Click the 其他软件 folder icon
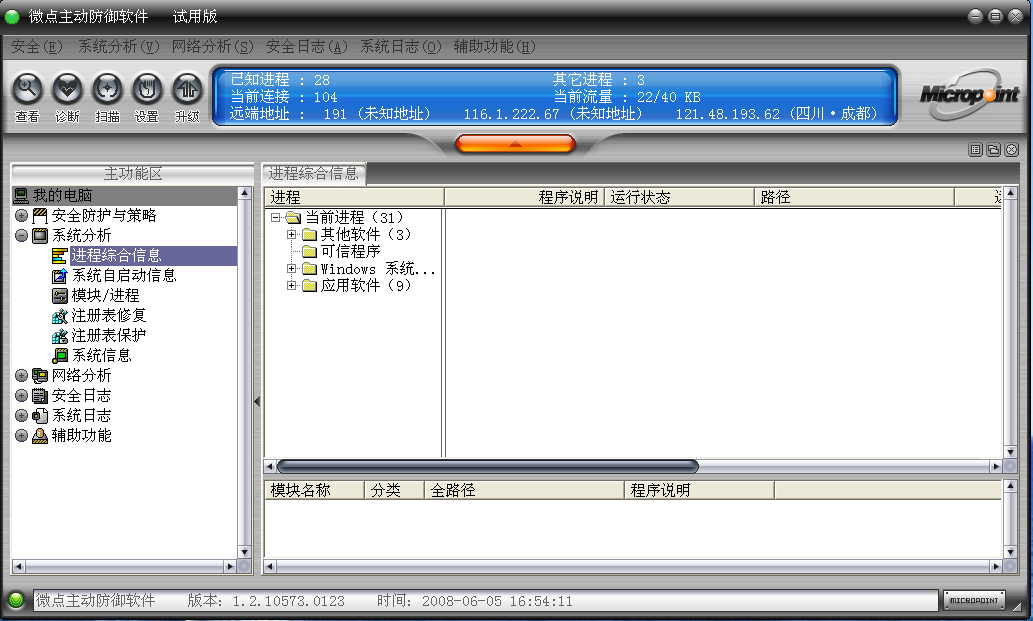 pyautogui.click(x=310, y=234)
